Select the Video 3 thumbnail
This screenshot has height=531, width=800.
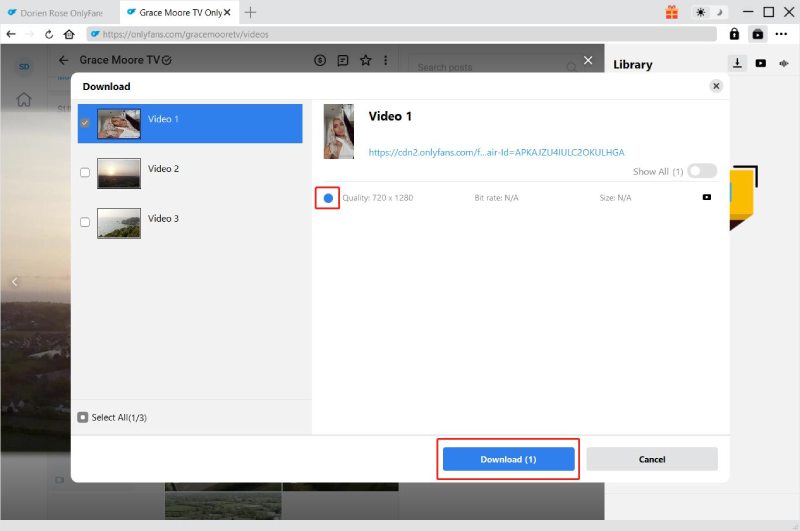tap(119, 223)
